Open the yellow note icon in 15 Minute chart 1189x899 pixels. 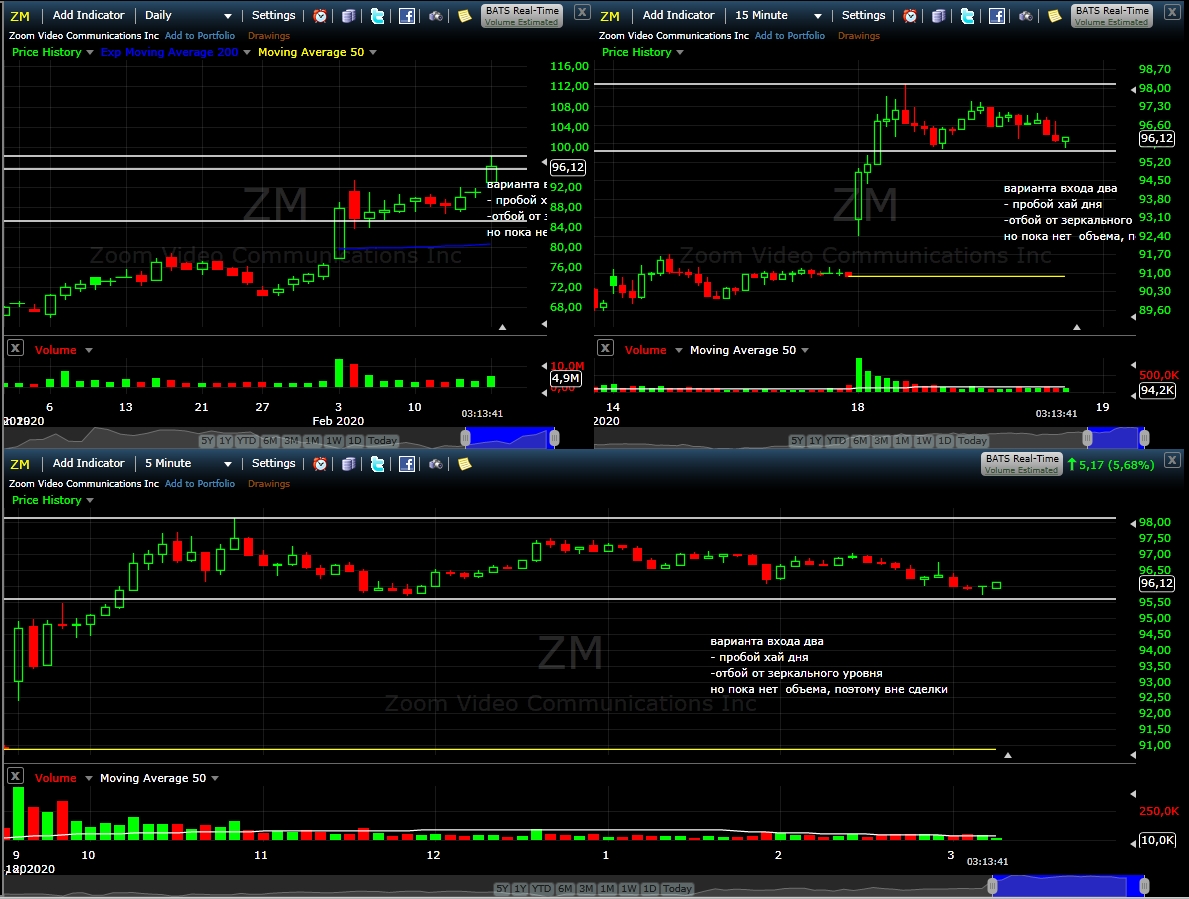pyautogui.click(x=1055, y=15)
